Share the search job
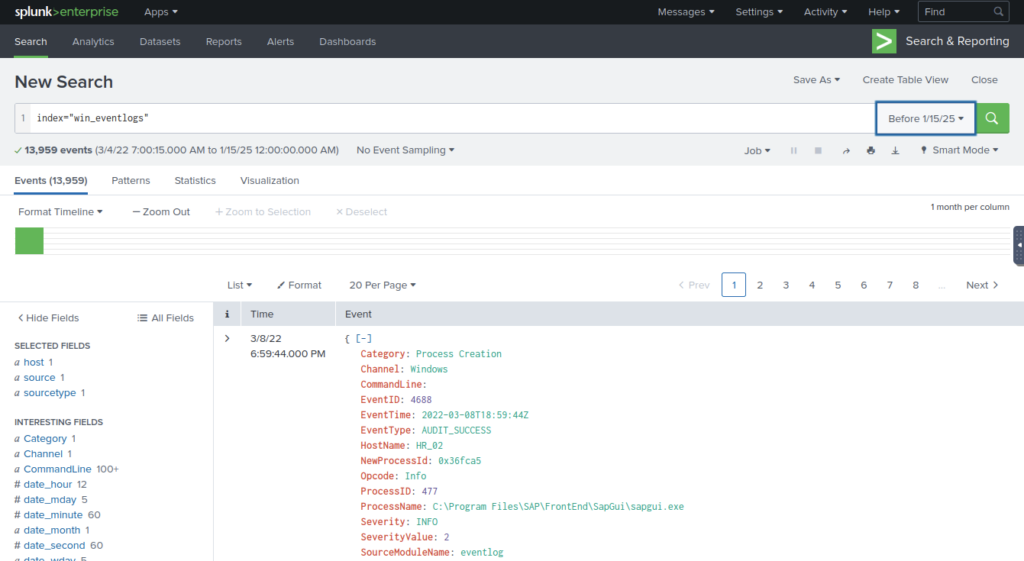 pos(846,150)
